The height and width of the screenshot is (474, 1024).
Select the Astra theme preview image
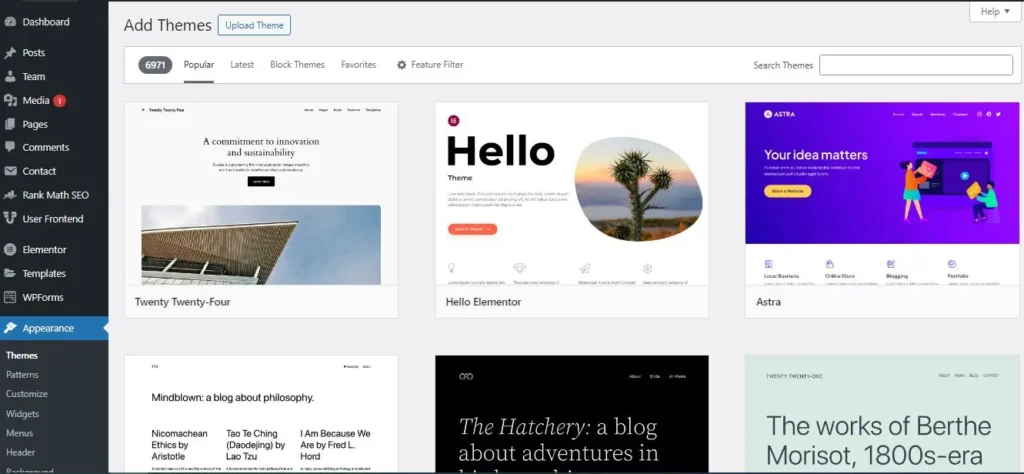[x=882, y=193]
